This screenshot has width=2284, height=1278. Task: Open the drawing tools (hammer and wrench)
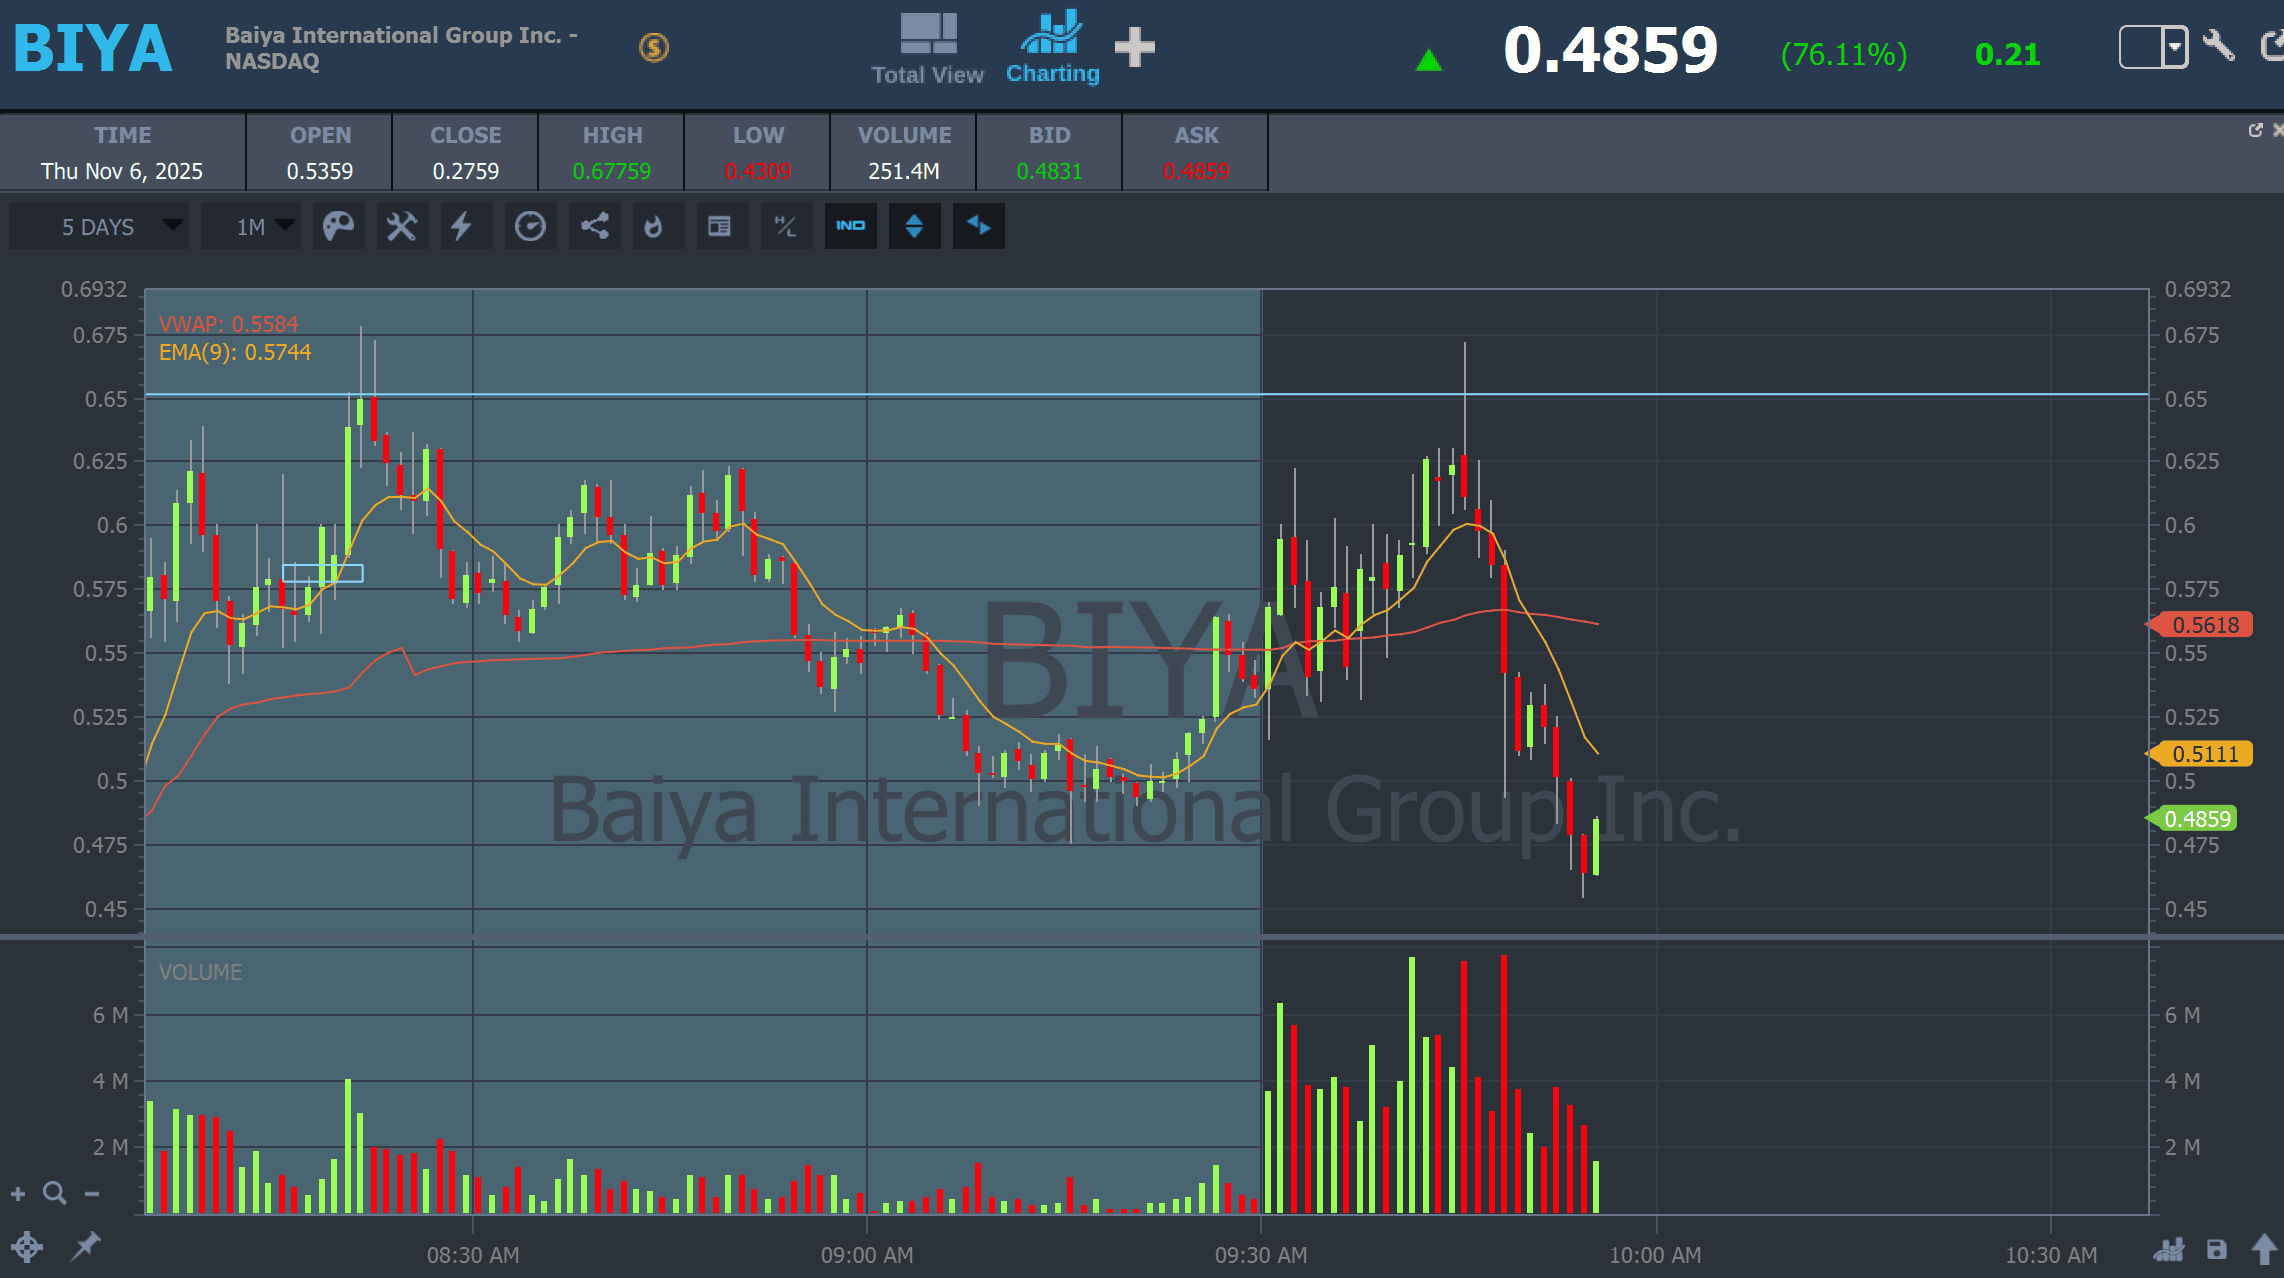tap(402, 226)
